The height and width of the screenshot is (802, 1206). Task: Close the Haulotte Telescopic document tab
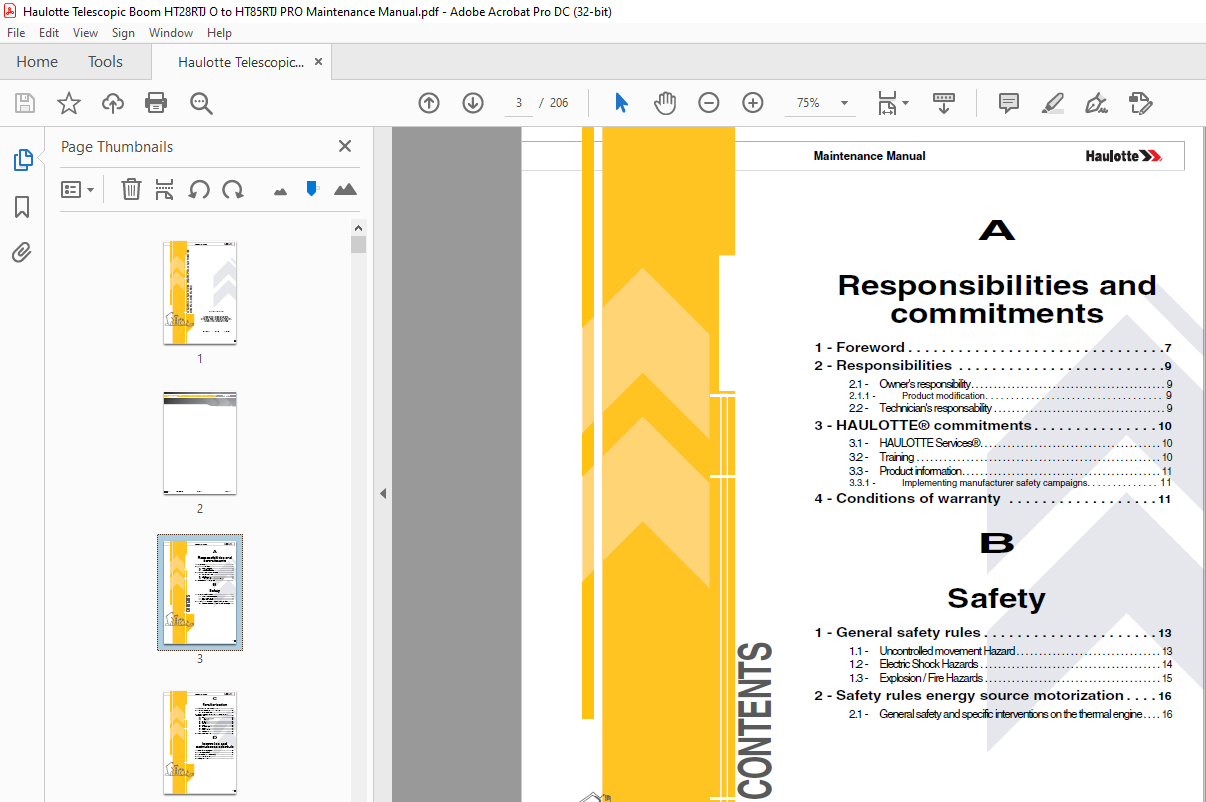point(319,62)
